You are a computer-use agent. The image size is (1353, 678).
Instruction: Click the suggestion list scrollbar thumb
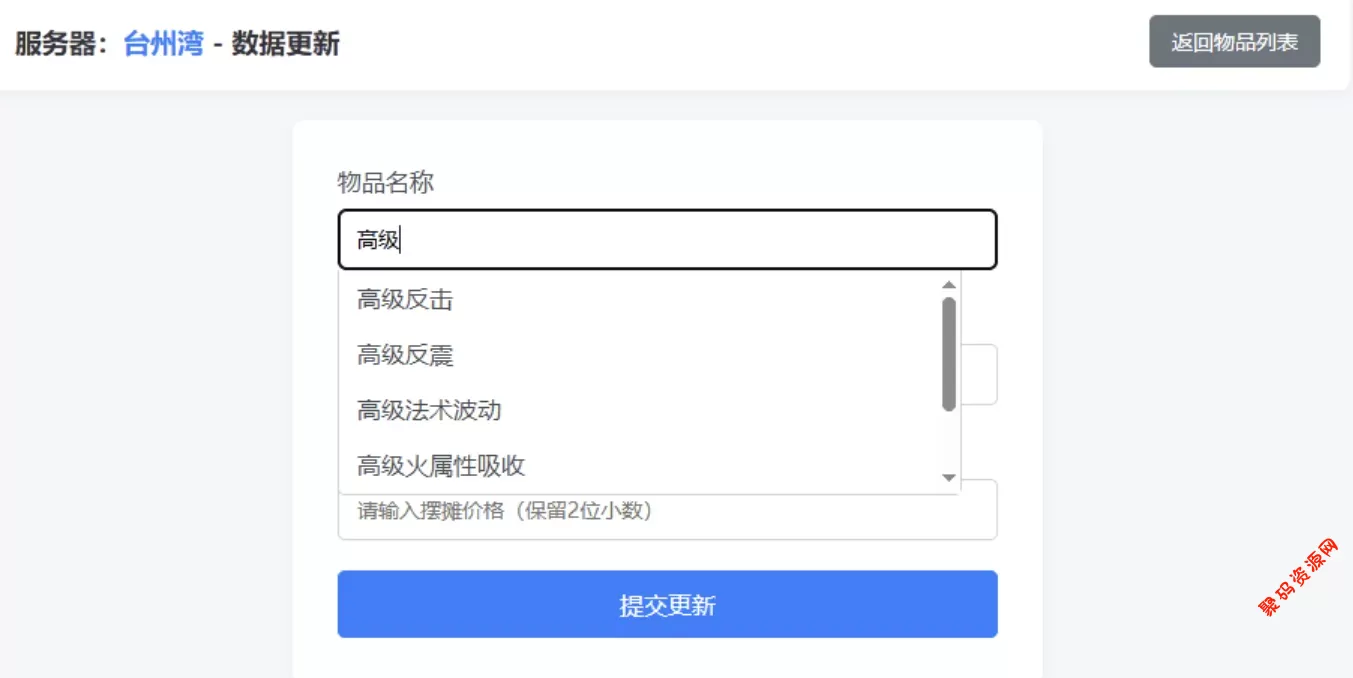[949, 353]
